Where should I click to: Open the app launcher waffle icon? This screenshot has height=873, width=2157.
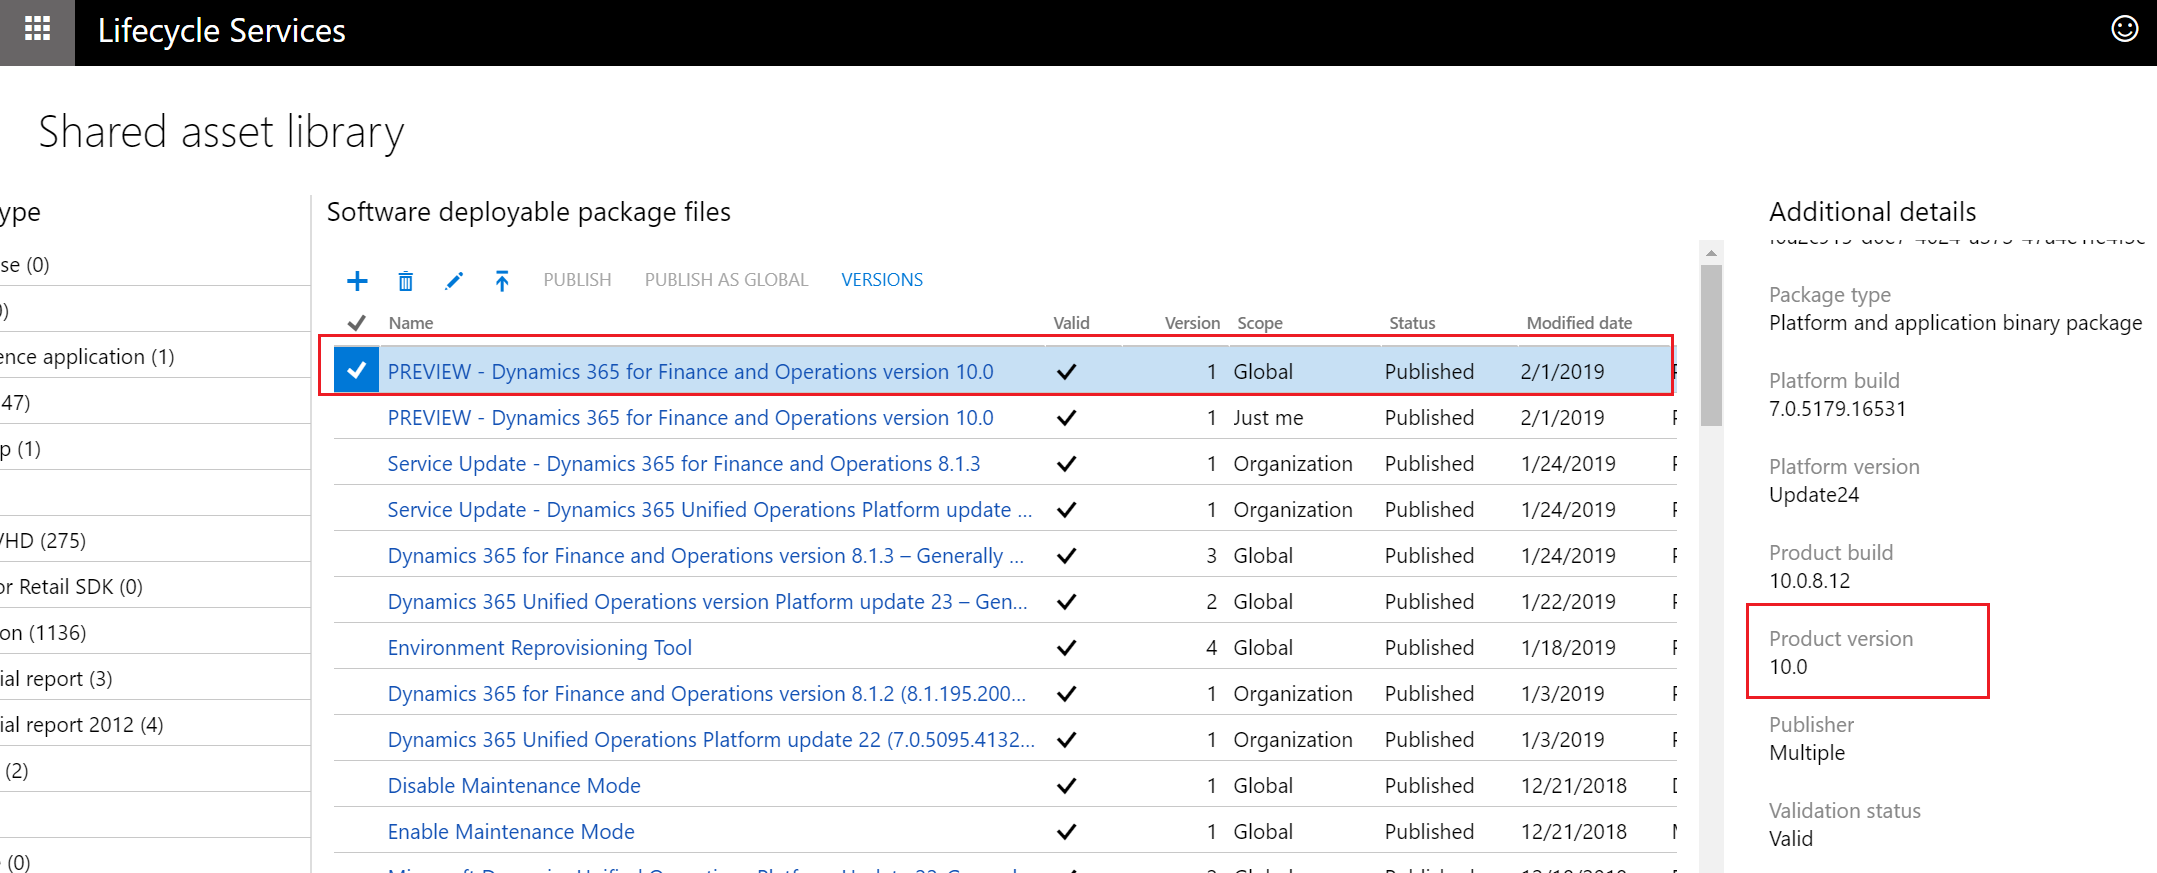(37, 30)
